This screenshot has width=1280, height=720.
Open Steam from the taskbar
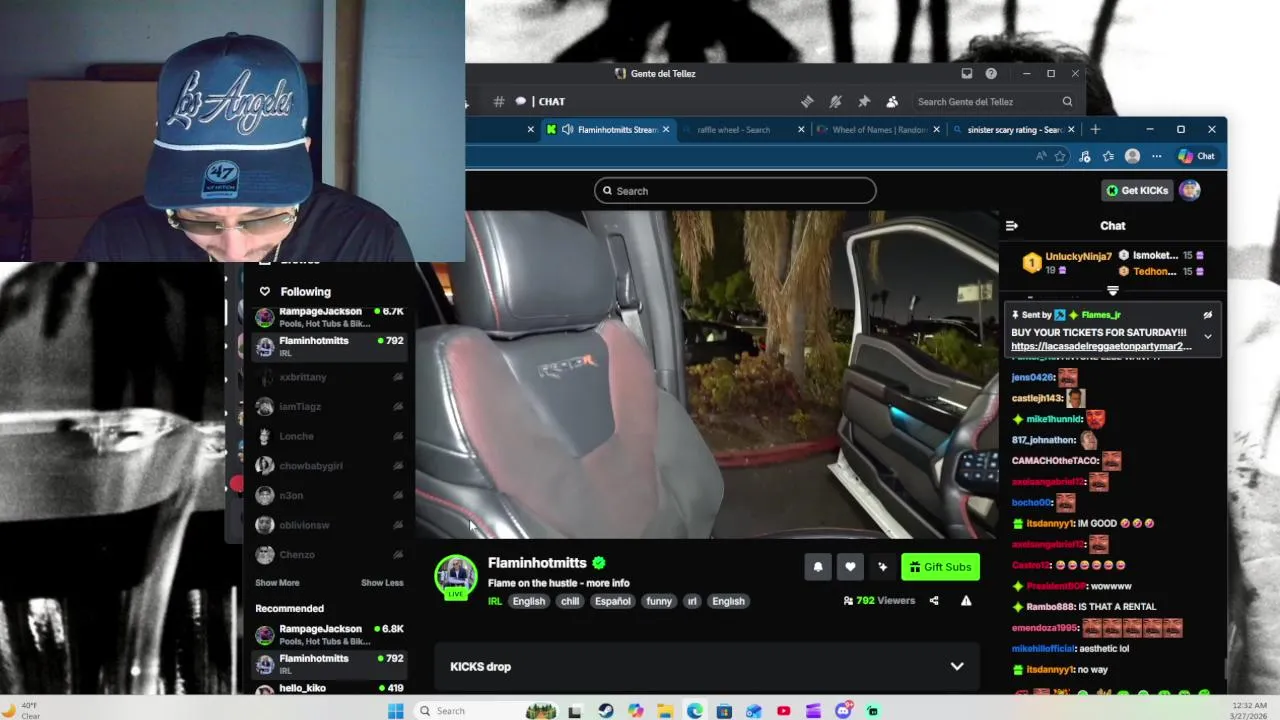point(606,711)
